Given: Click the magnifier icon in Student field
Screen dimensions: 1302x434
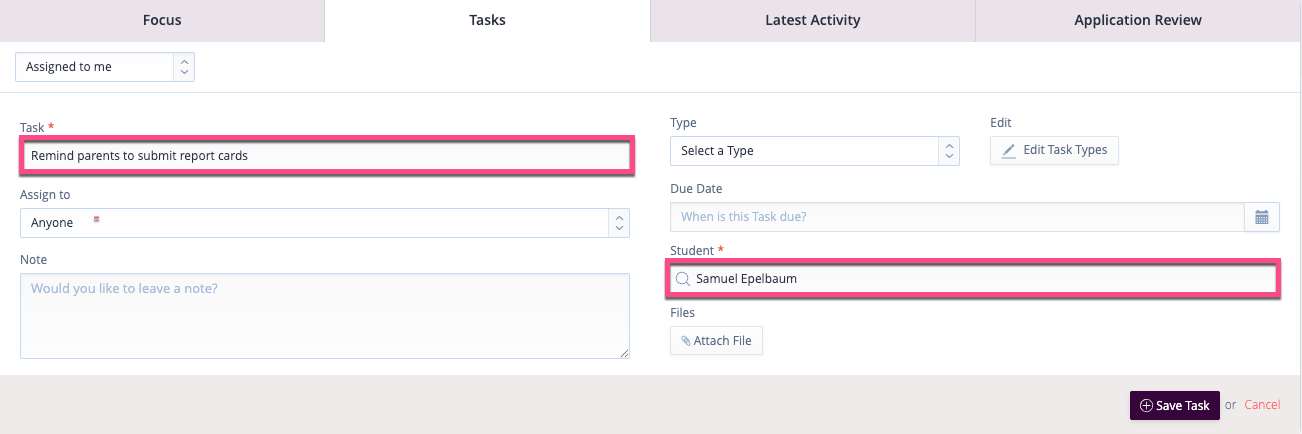Looking at the screenshot, I should [x=683, y=279].
